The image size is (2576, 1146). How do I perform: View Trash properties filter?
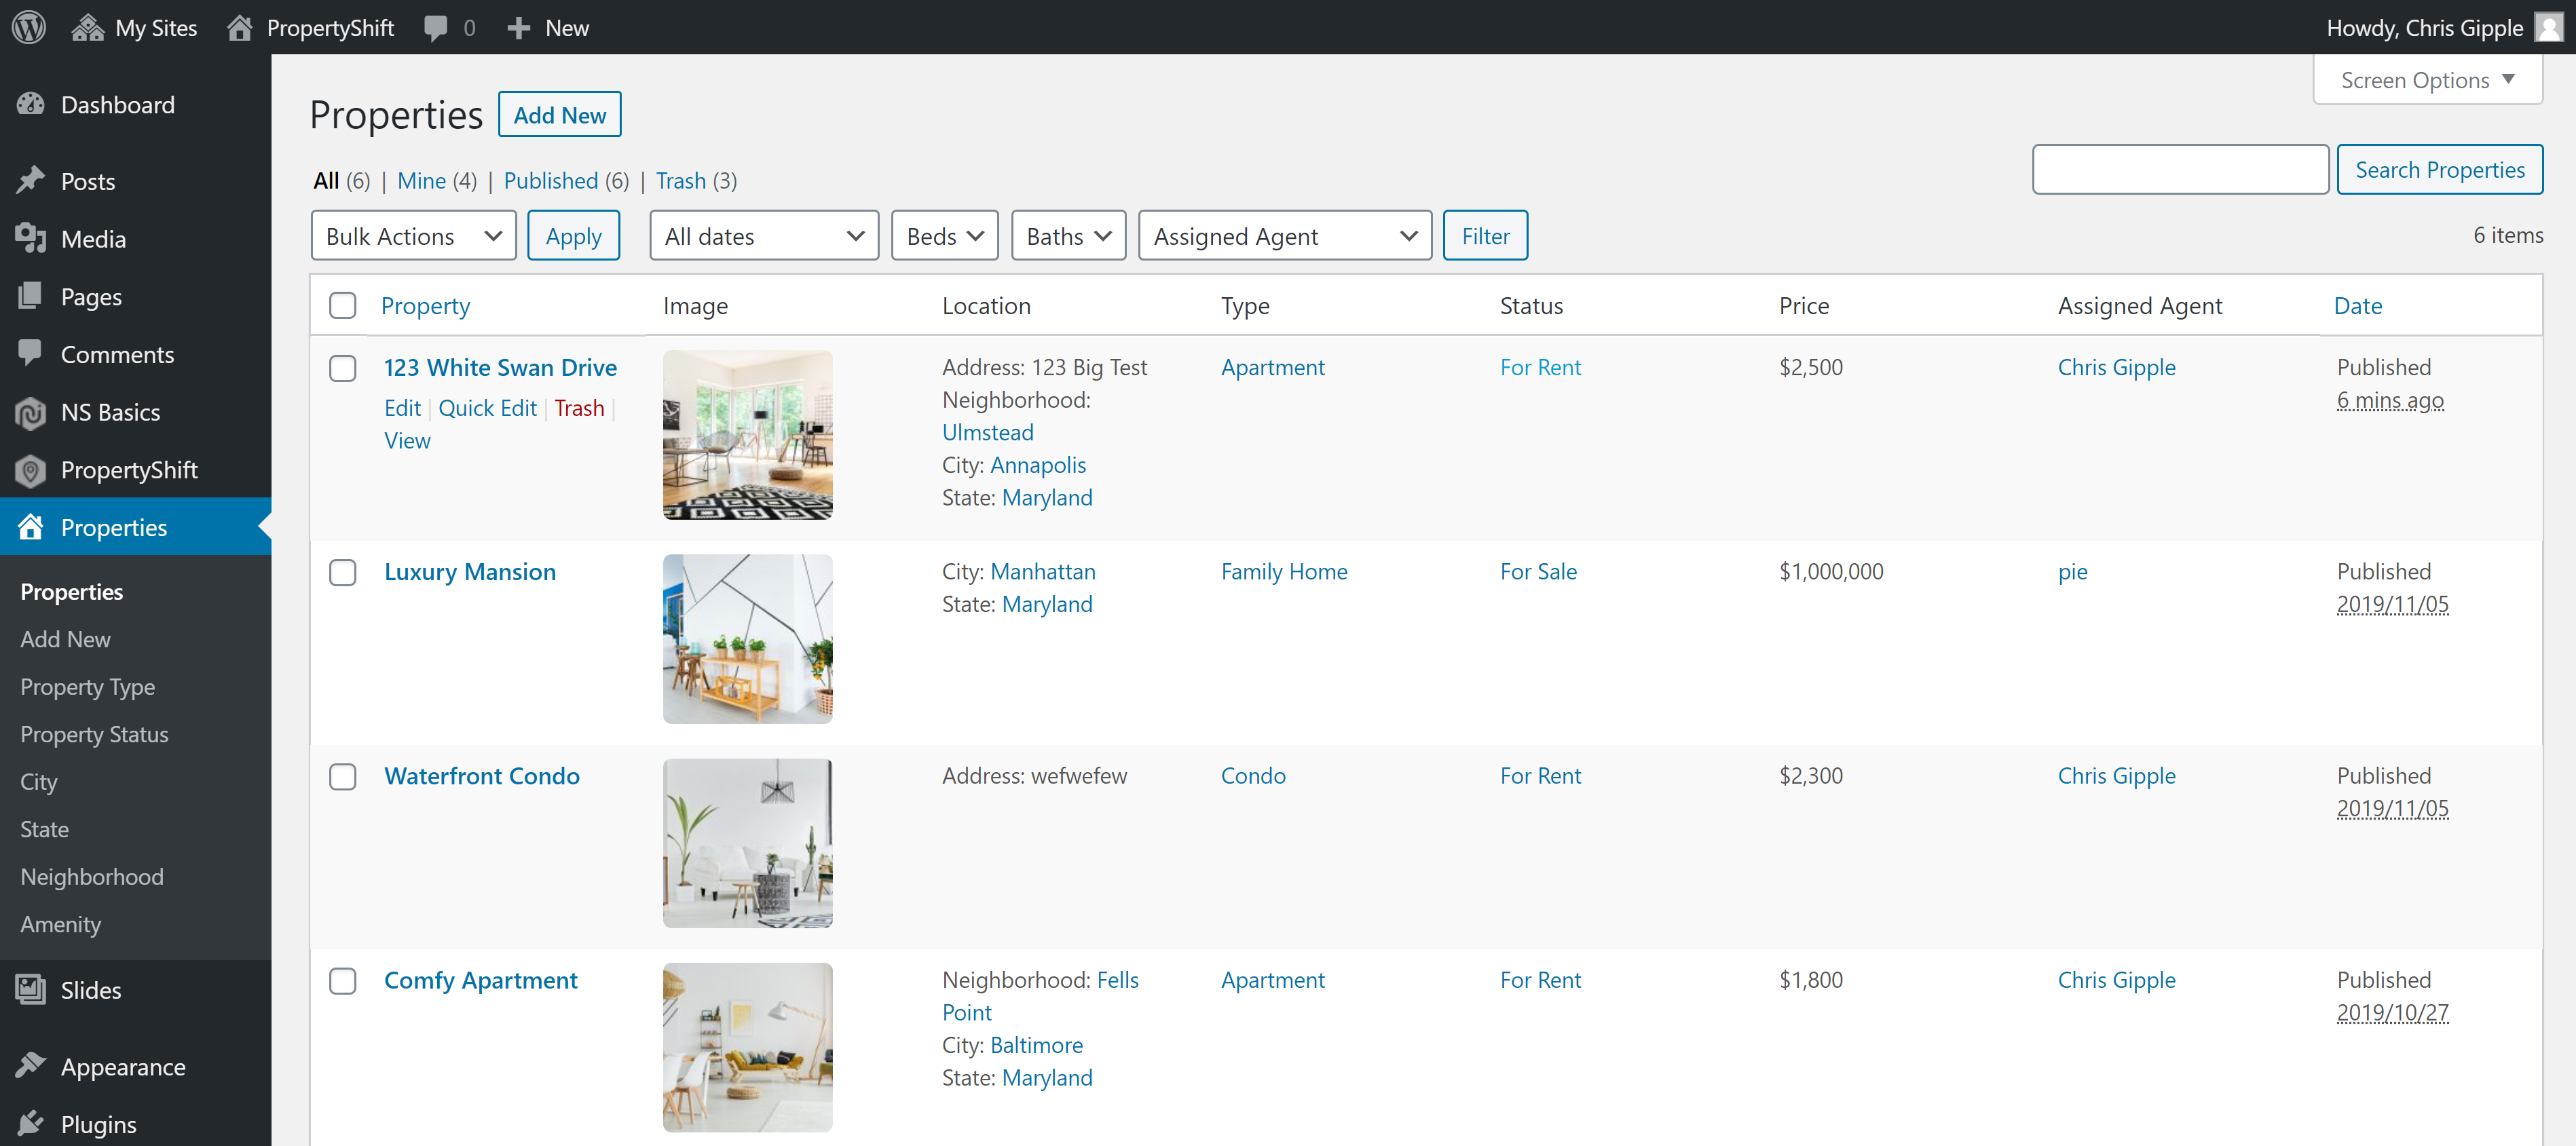click(680, 180)
